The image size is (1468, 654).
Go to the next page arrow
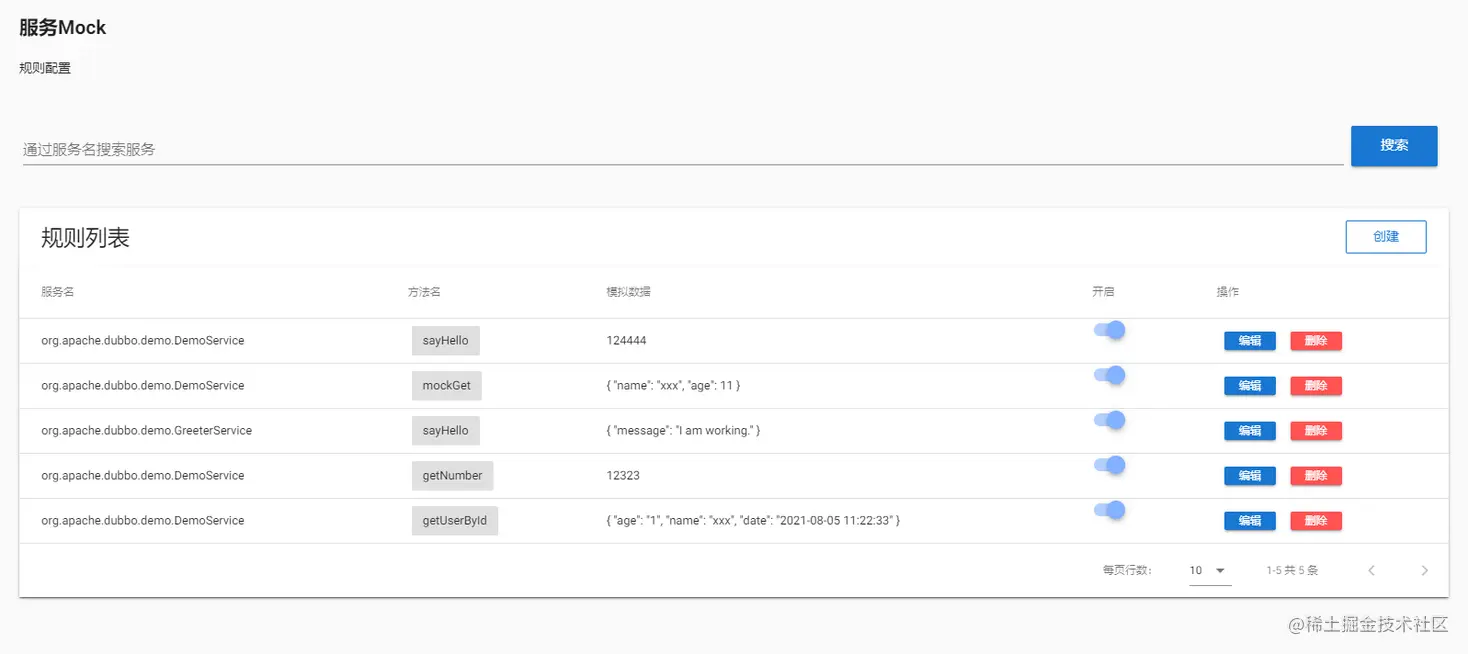pyautogui.click(x=1425, y=571)
